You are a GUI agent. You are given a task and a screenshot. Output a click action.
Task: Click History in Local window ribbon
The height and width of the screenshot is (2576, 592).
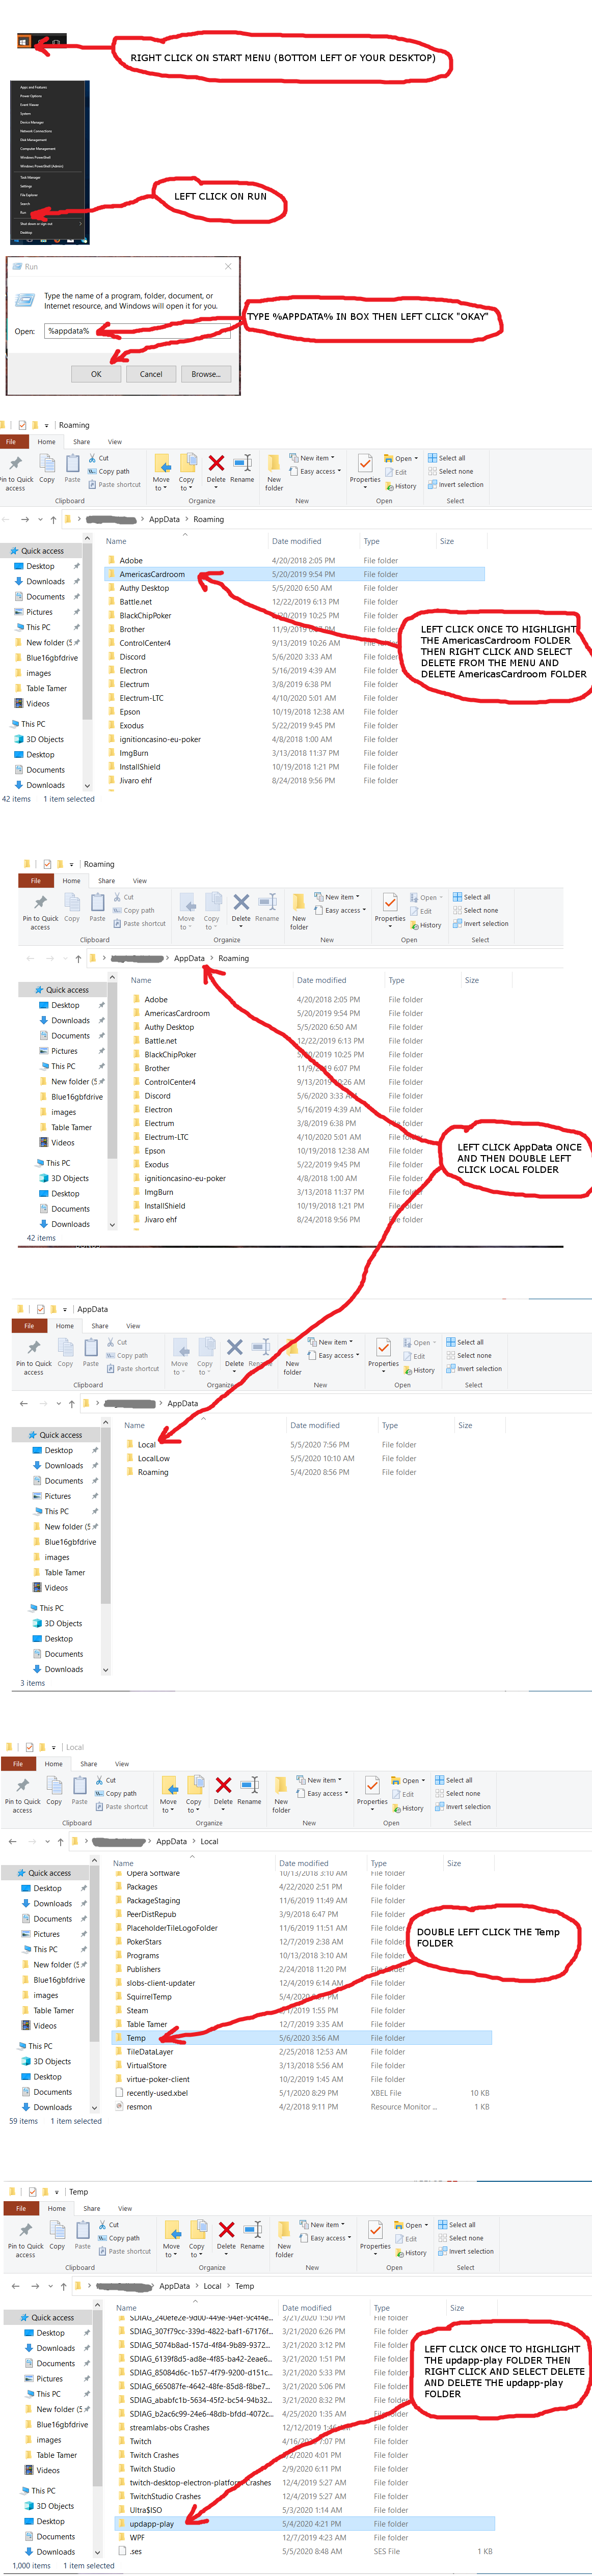409,1808
